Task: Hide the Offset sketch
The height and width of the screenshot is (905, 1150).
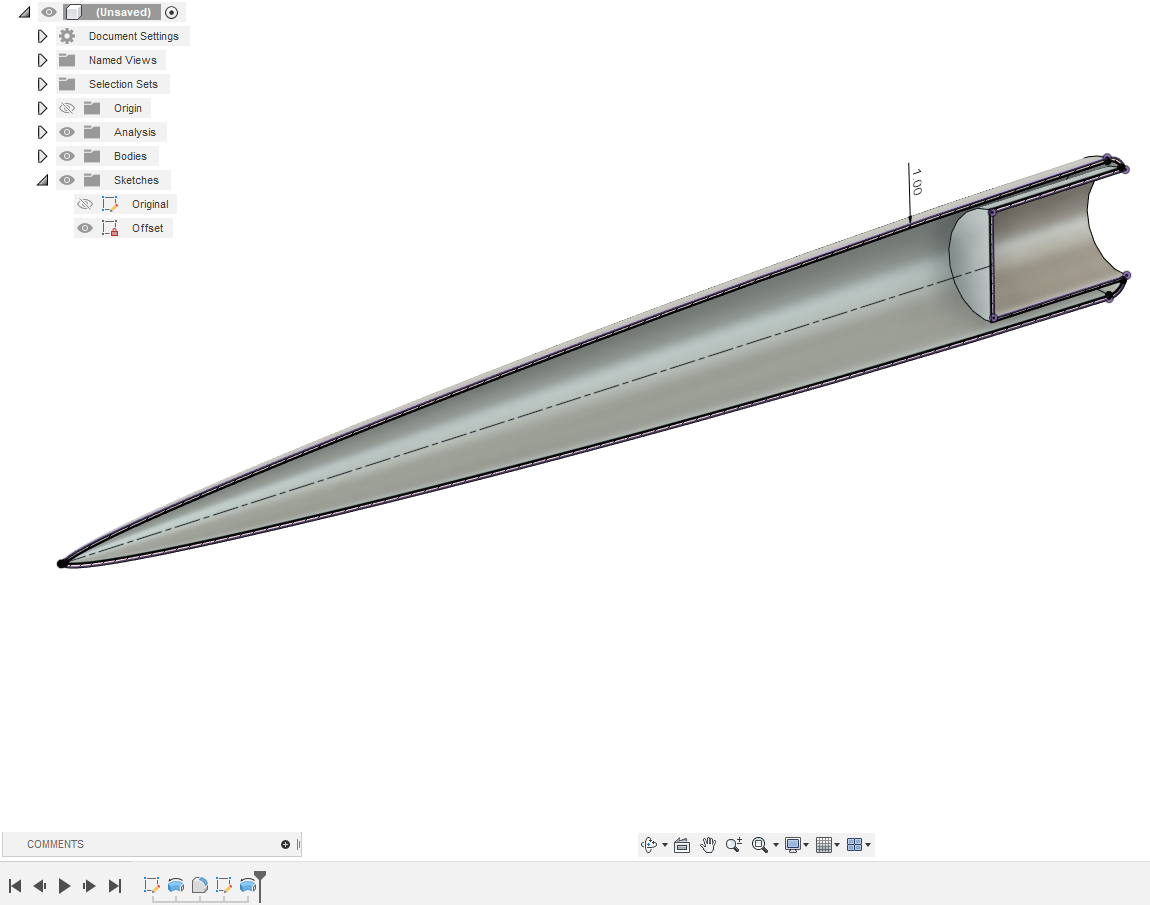Action: click(85, 228)
